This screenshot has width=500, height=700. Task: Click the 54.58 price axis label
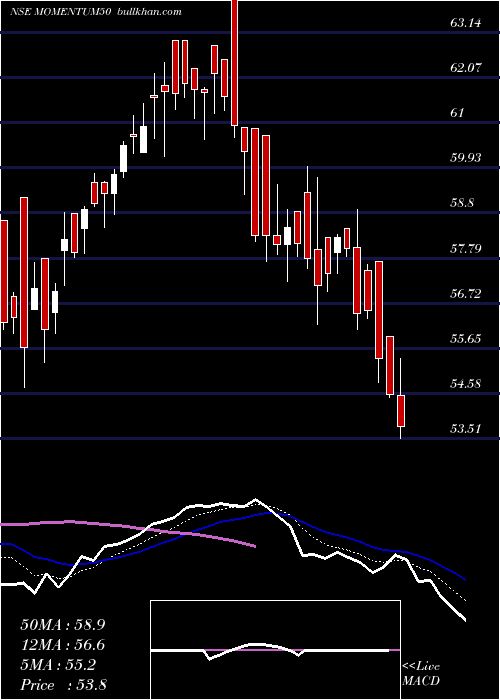point(466,383)
